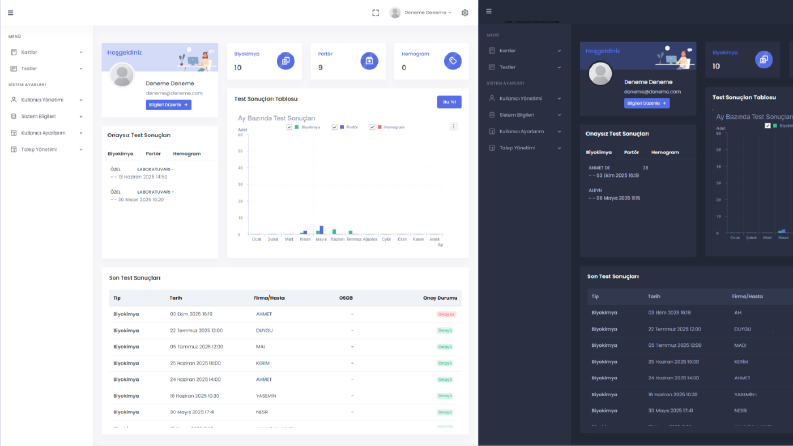Expand Testler menu in light sidebar
The height and width of the screenshot is (446, 793).
(x=81, y=68)
